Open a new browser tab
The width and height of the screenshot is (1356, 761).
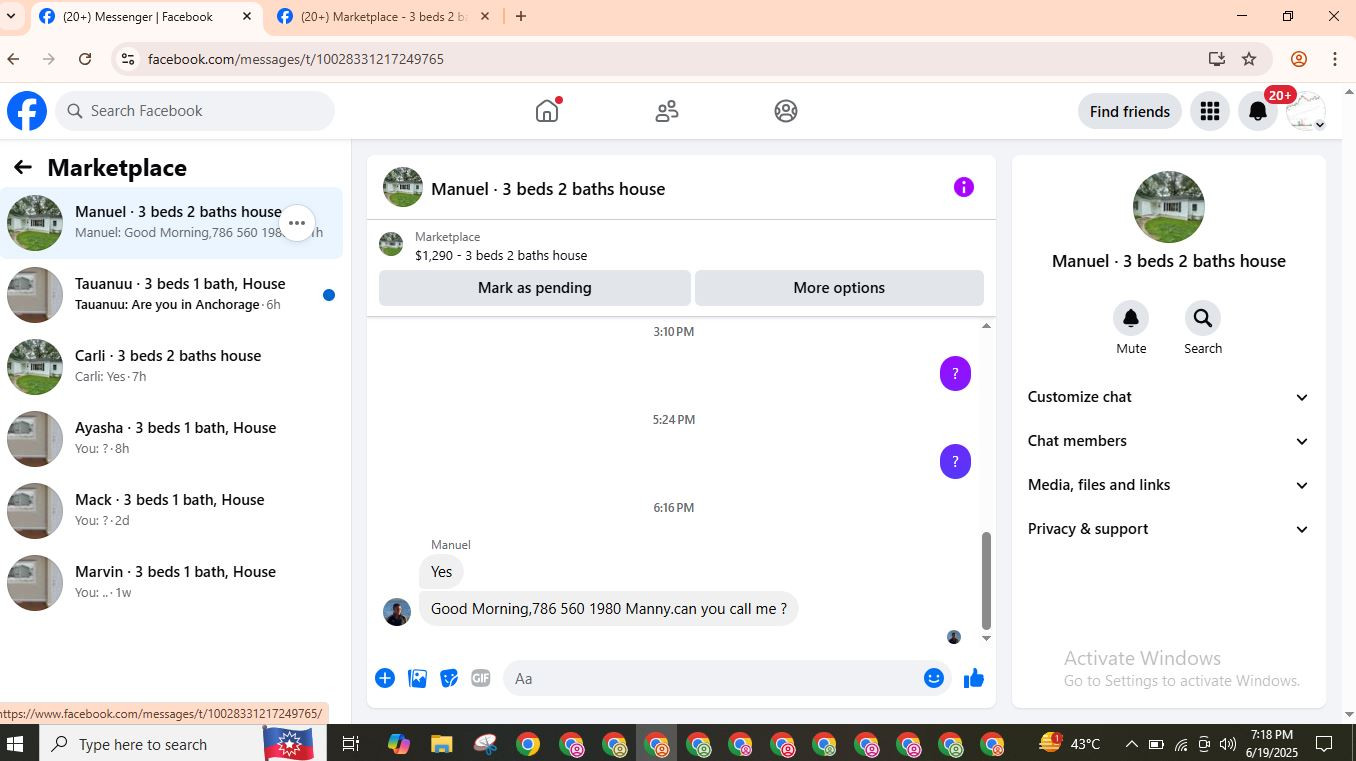521,16
